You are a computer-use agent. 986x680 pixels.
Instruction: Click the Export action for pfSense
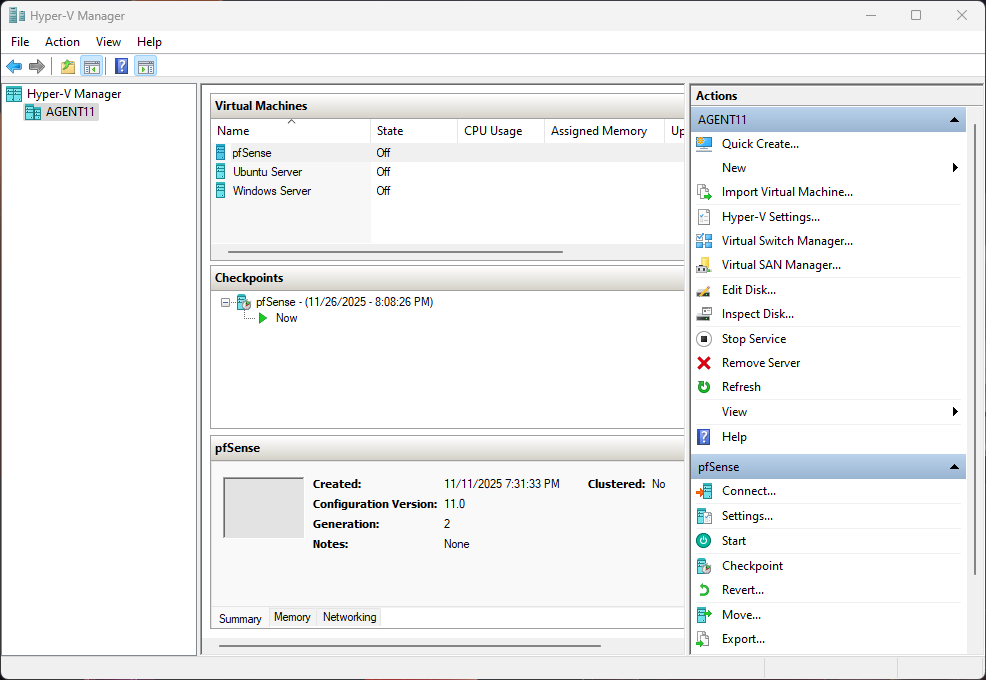point(743,639)
